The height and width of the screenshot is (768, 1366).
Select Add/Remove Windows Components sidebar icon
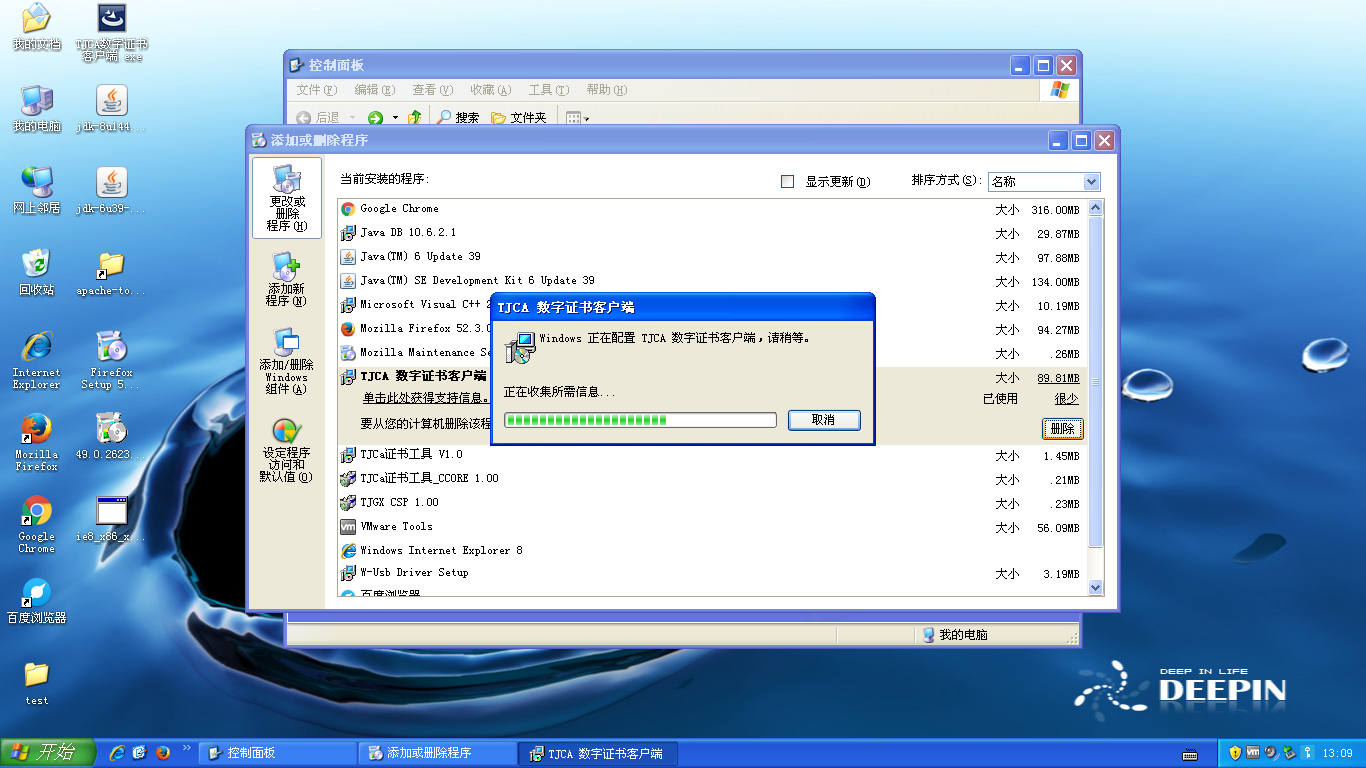tap(286, 360)
